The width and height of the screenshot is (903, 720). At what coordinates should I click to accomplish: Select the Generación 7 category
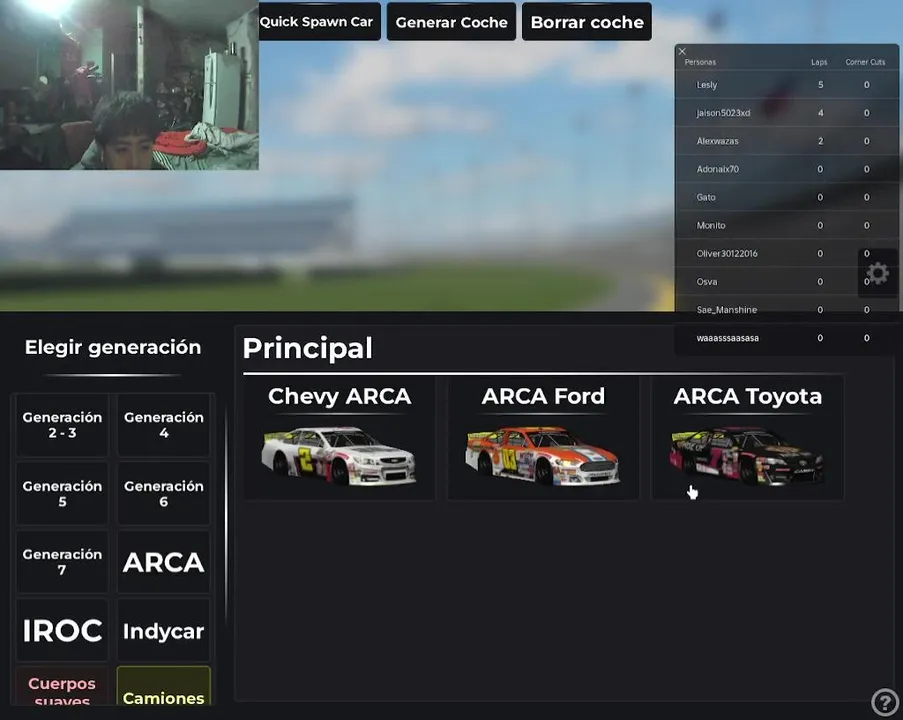point(62,562)
